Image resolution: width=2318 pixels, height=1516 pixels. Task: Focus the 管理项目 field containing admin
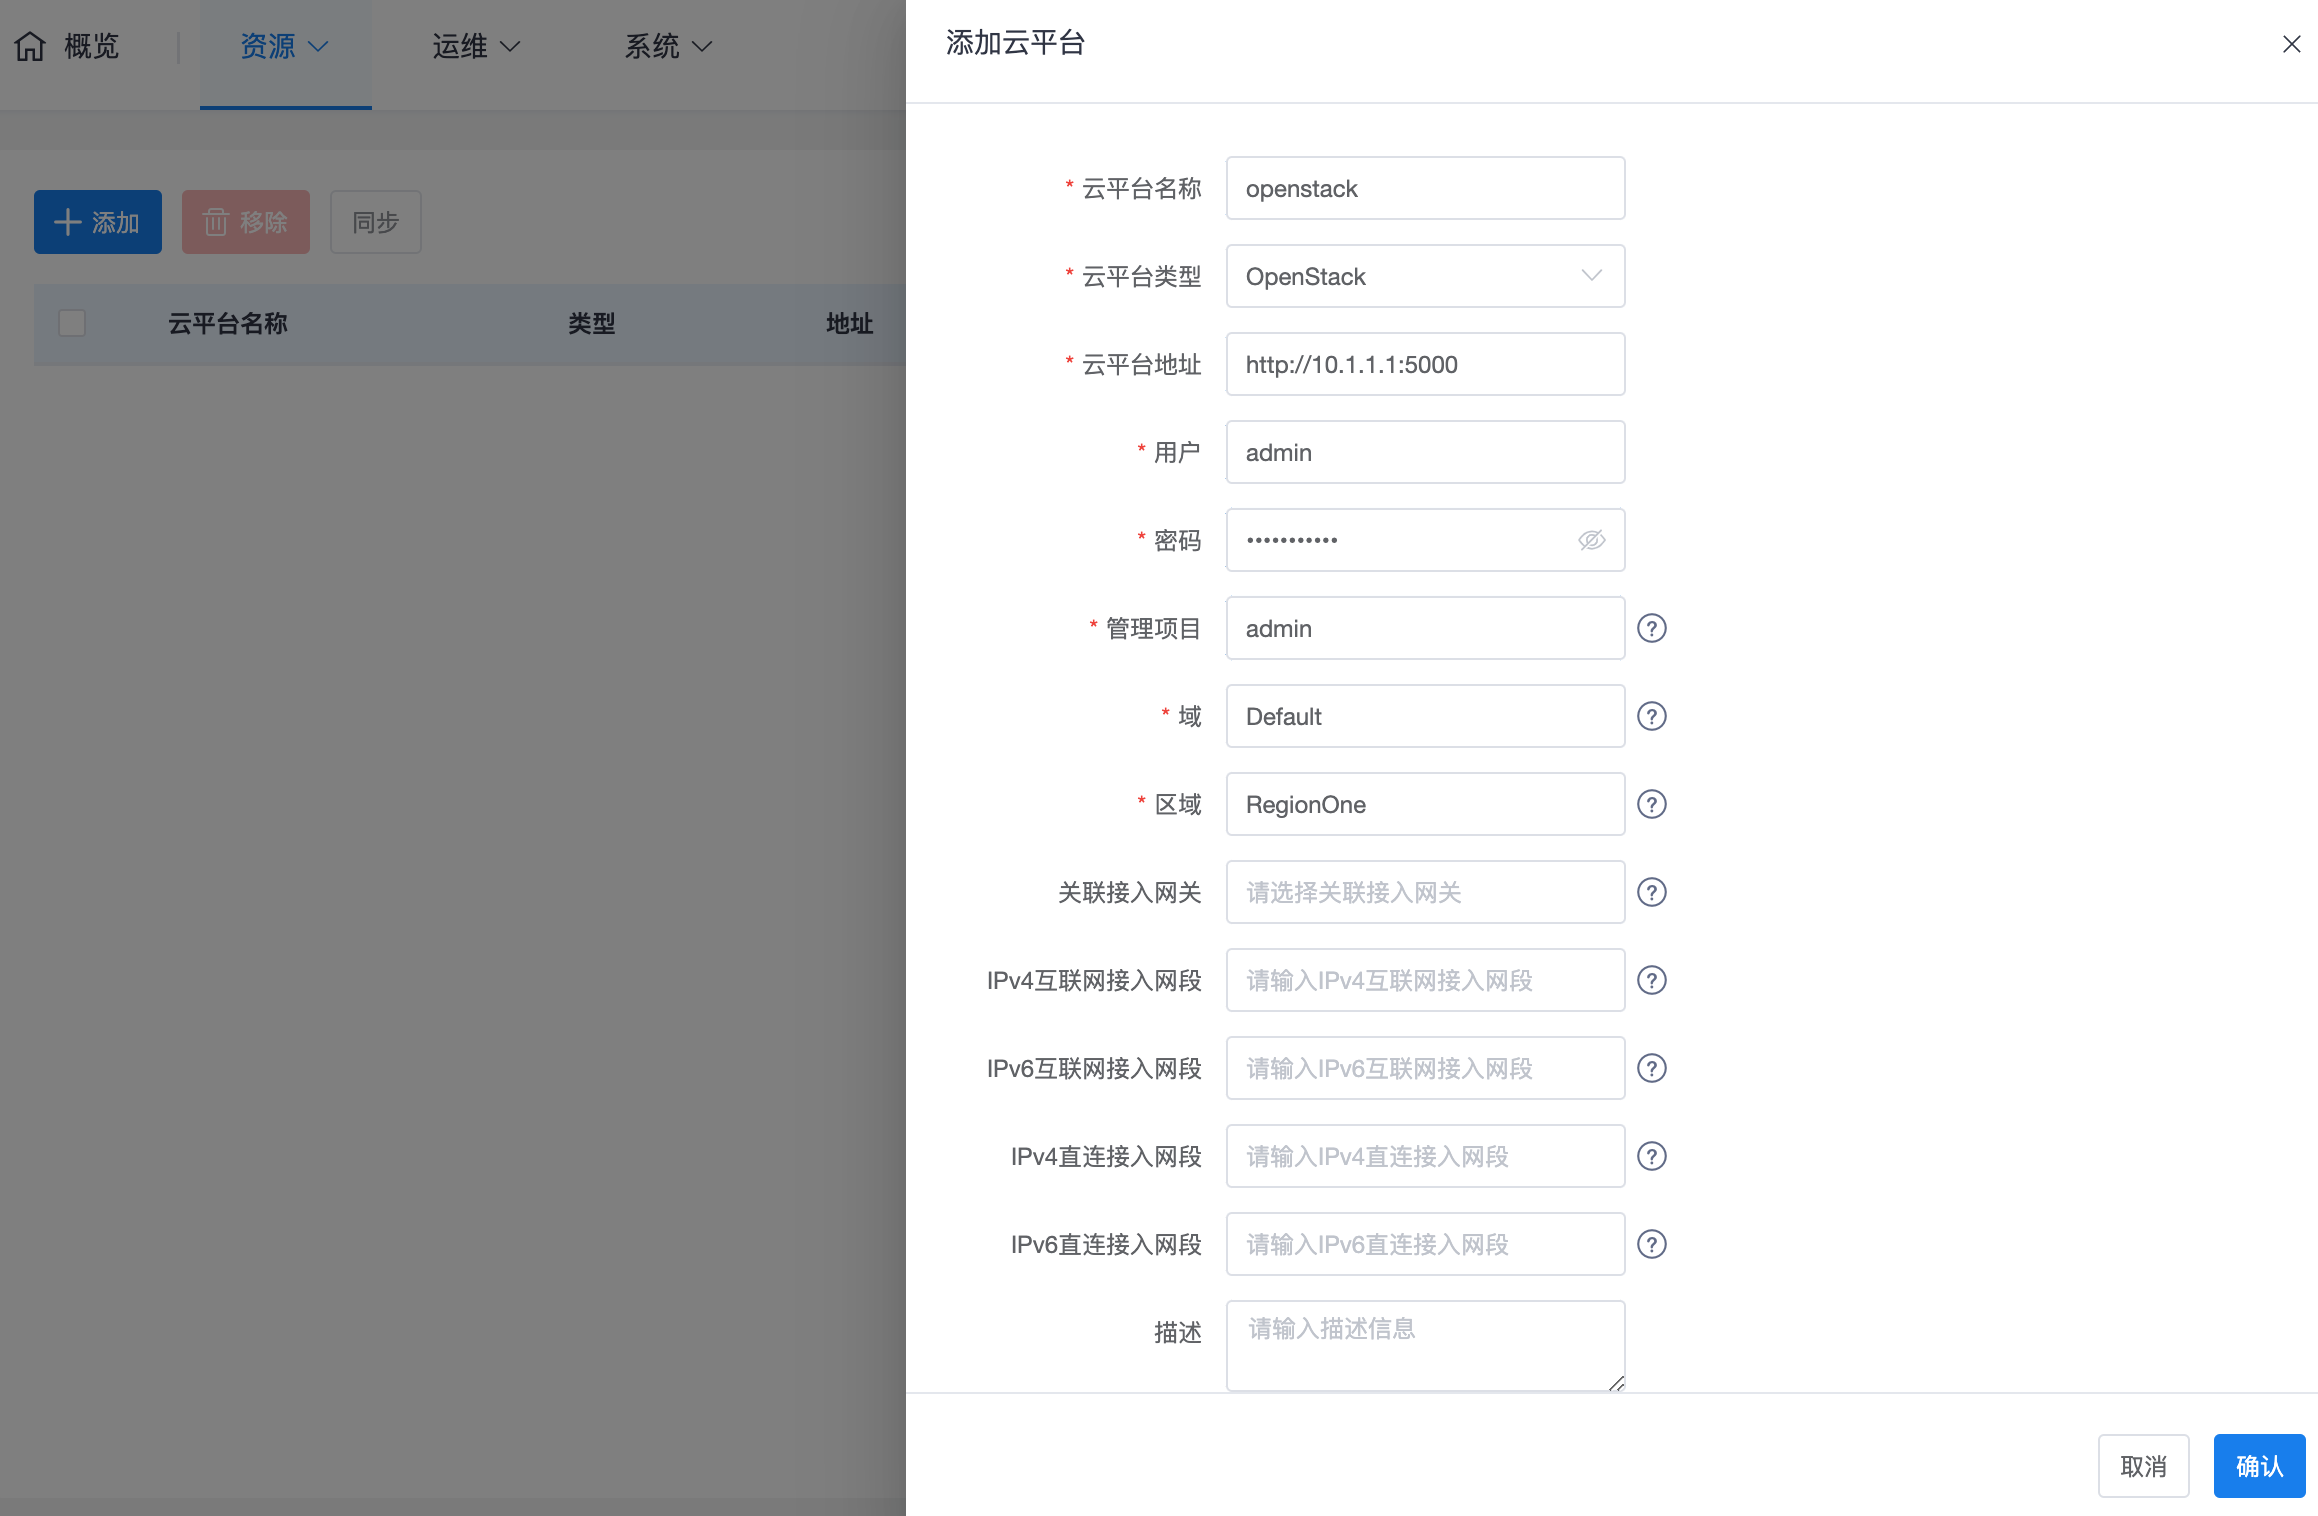1425,628
